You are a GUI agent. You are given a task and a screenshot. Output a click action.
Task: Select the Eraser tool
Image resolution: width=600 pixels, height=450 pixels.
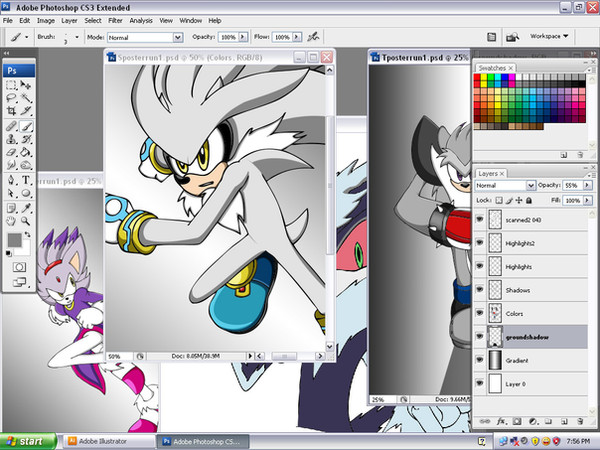click(x=11, y=152)
